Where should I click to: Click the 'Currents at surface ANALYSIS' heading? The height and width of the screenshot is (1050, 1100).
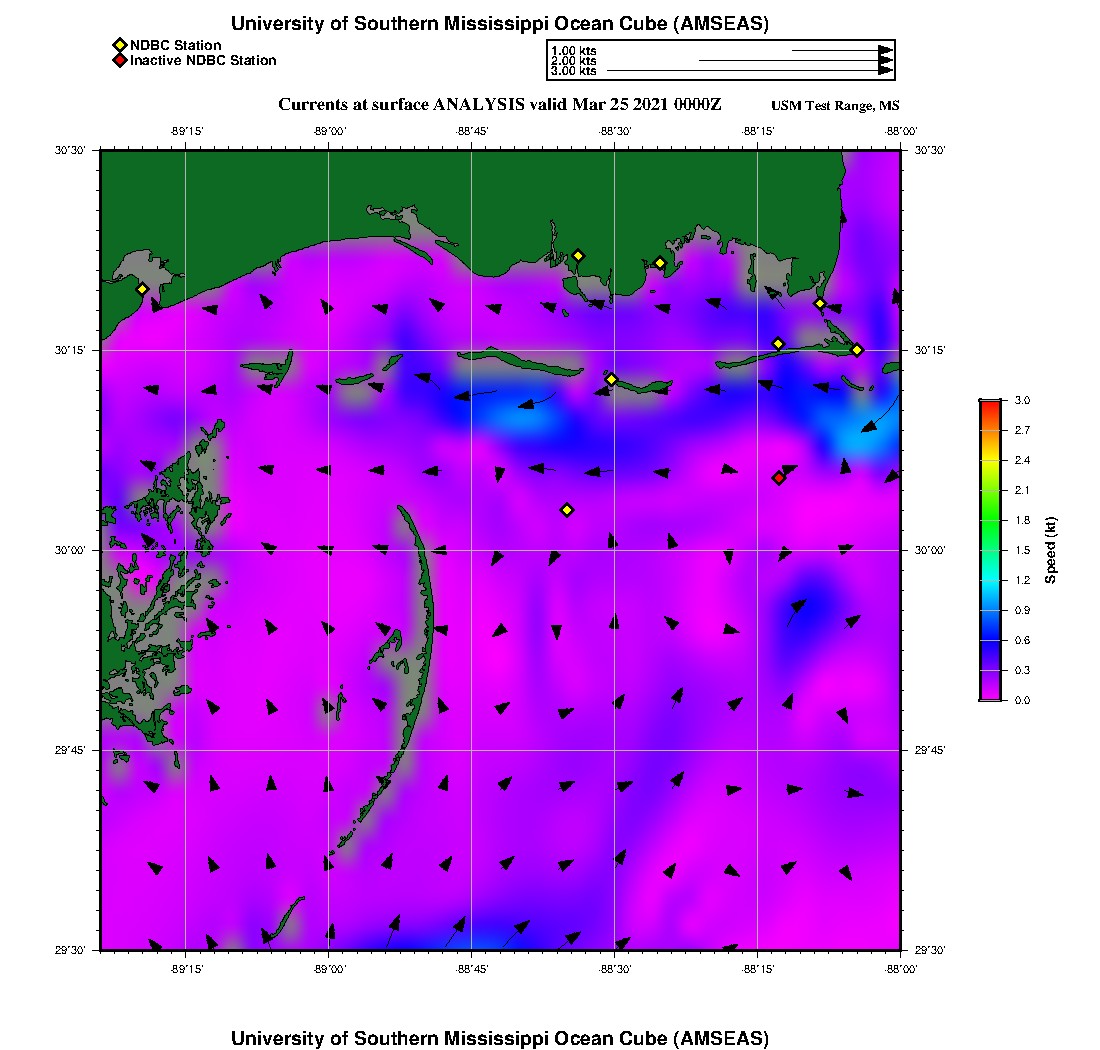click(500, 105)
